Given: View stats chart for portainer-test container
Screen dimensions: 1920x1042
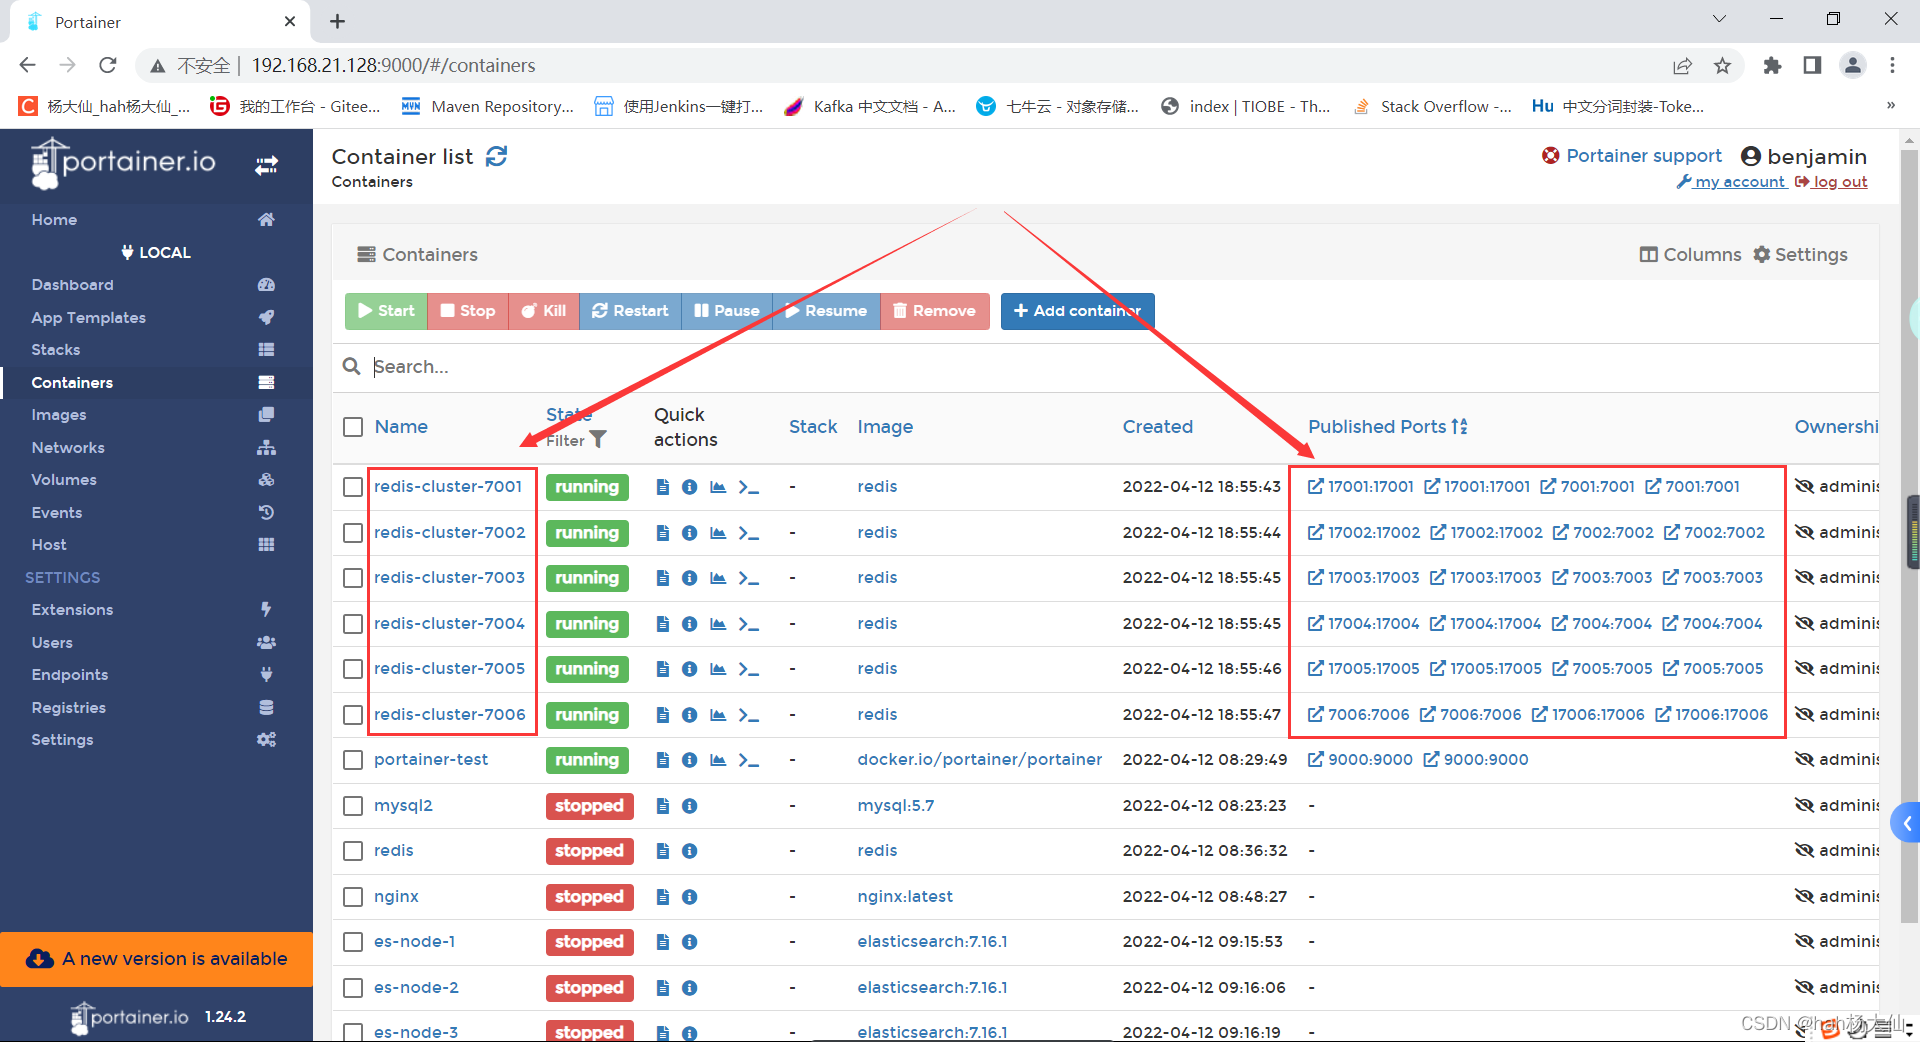Looking at the screenshot, I should pyautogui.click(x=717, y=760).
